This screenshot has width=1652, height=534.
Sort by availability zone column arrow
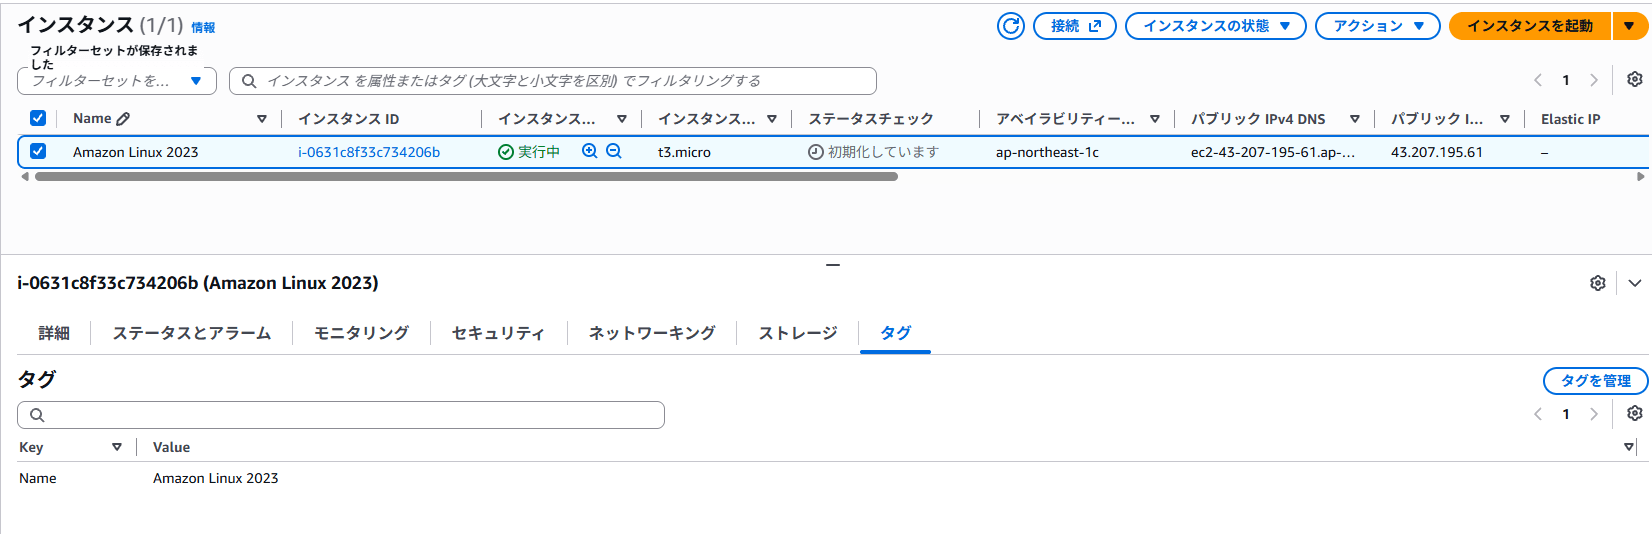click(1155, 119)
